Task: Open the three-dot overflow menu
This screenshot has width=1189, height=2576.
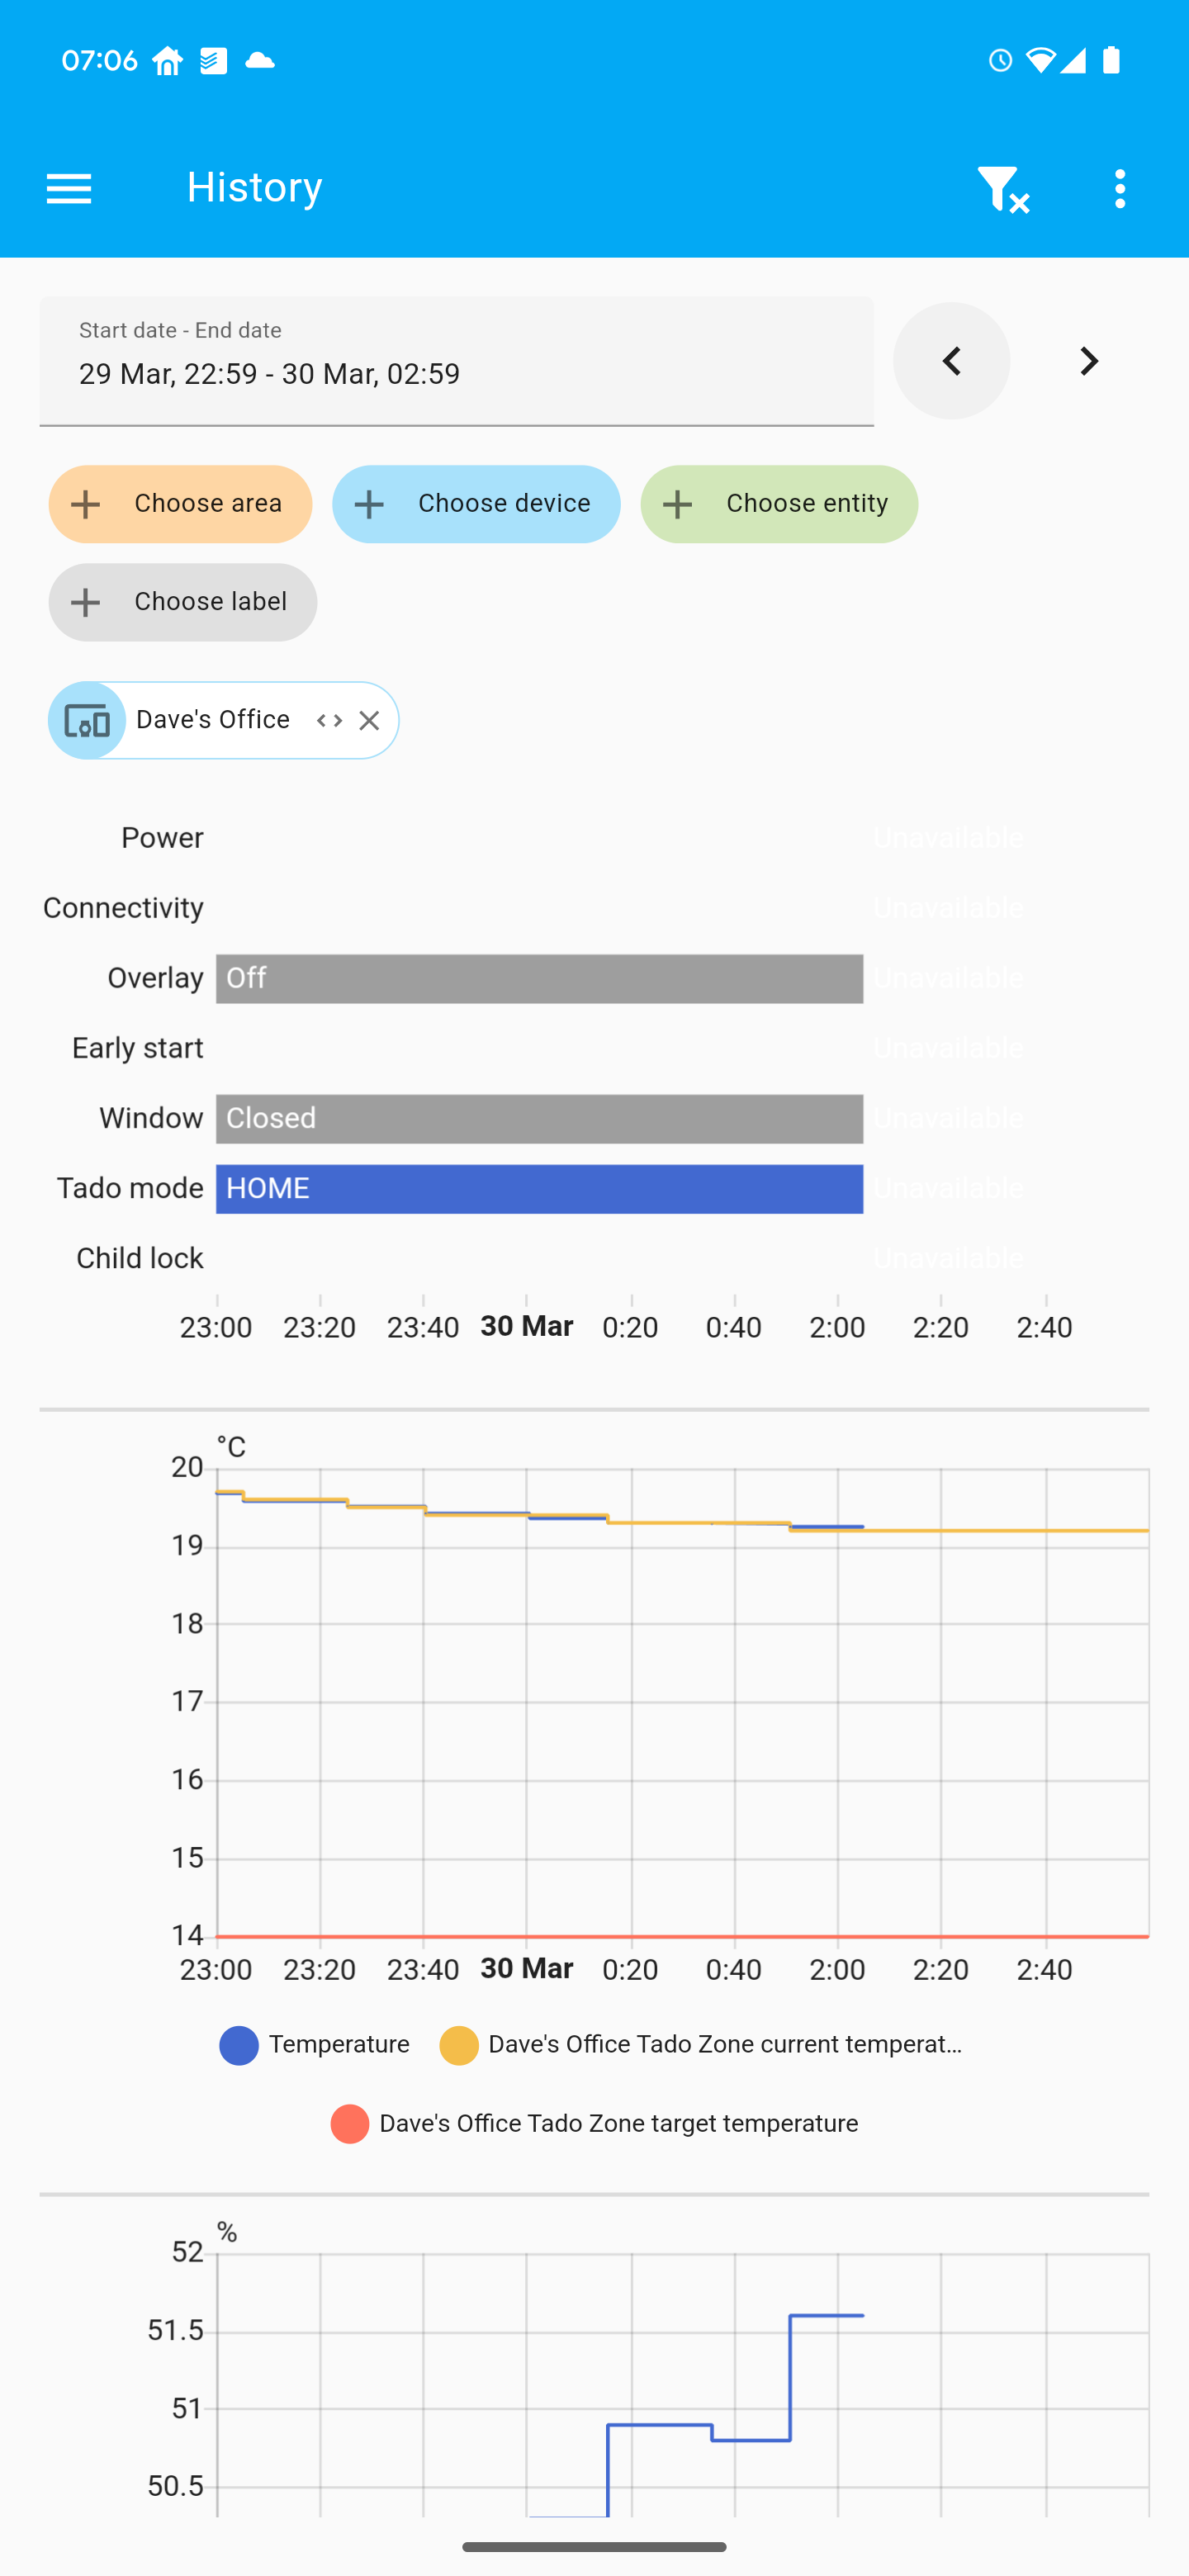Action: (1120, 188)
